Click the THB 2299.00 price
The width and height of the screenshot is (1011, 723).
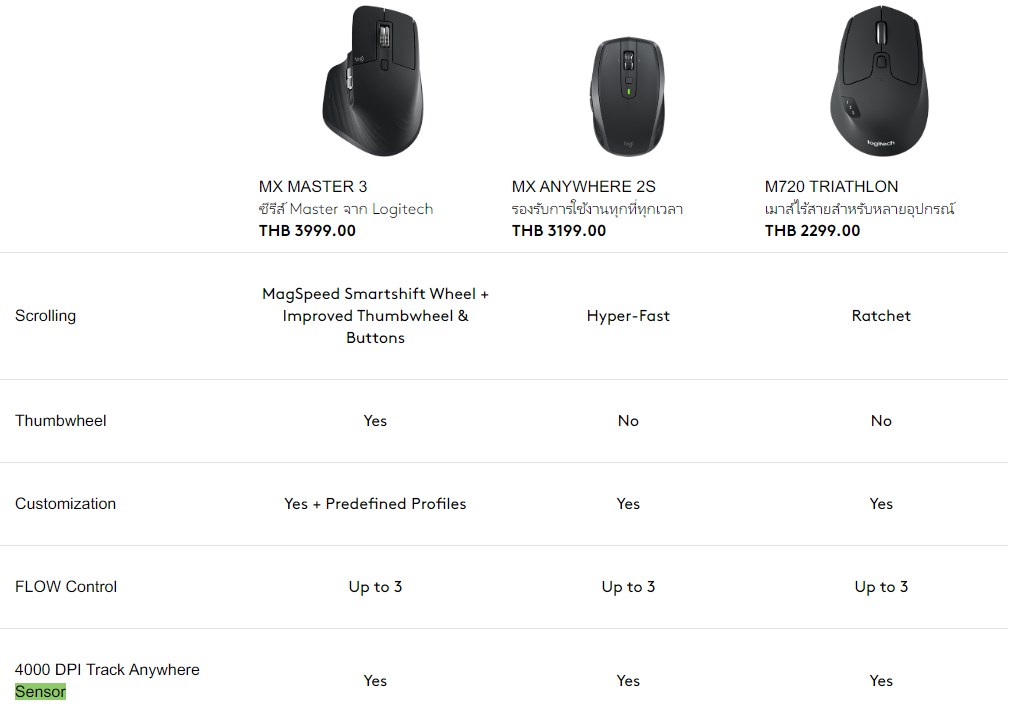(812, 230)
